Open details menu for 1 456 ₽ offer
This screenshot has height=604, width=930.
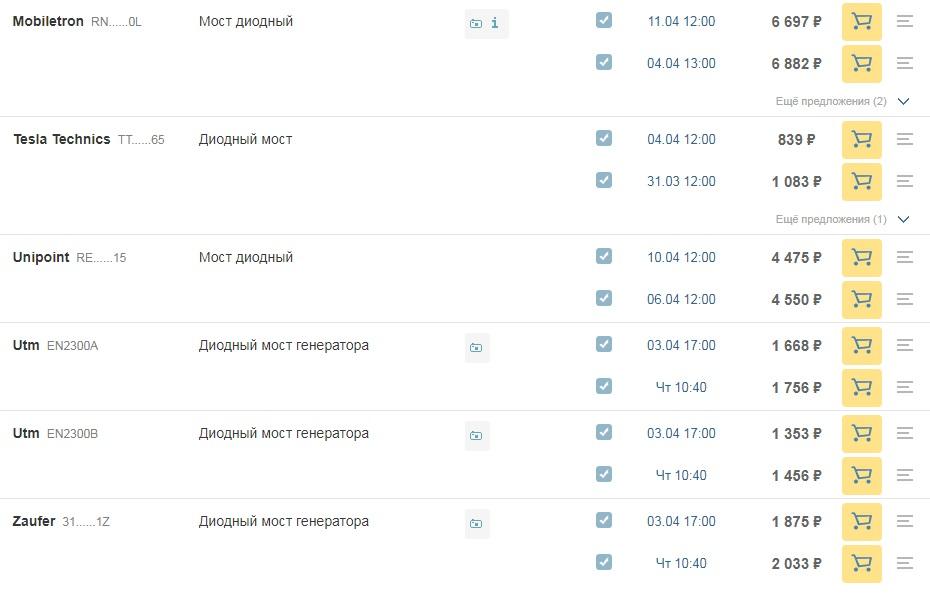click(x=904, y=475)
